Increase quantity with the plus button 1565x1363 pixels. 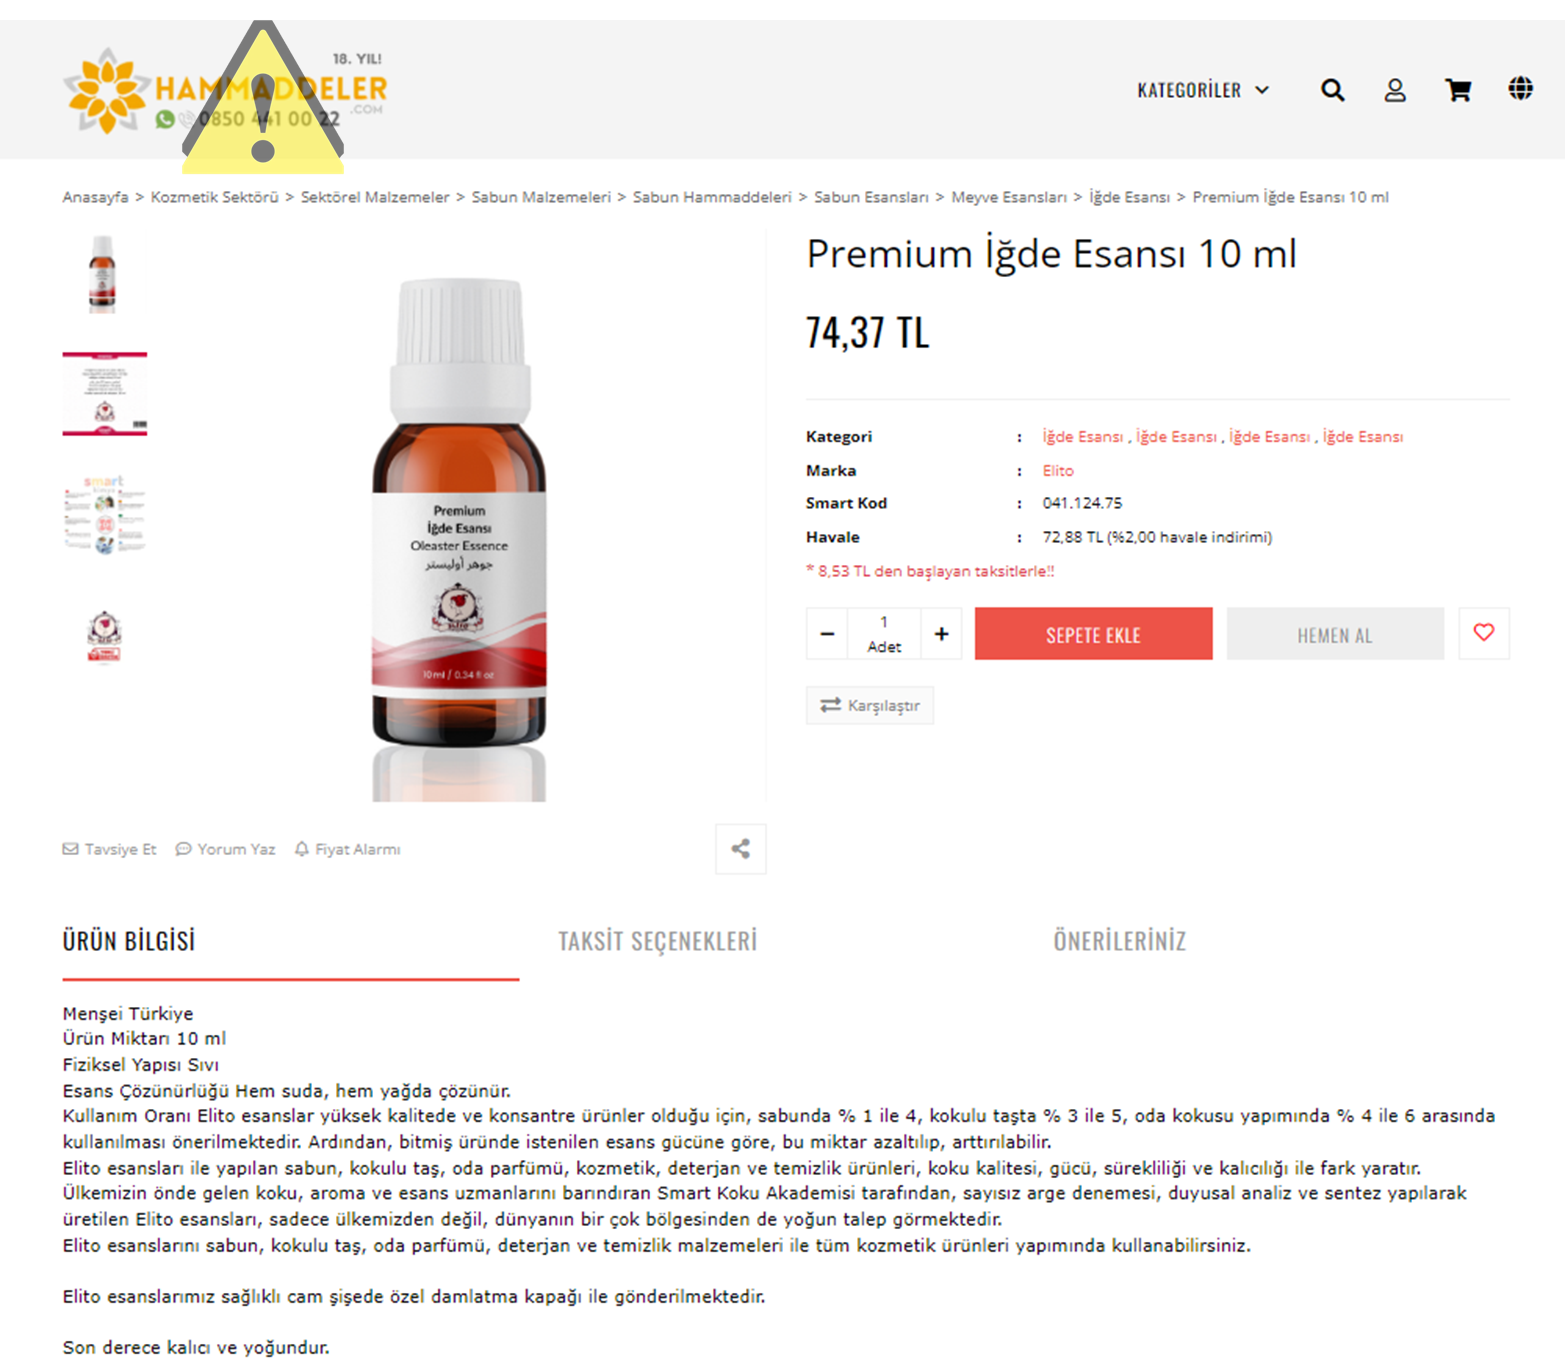point(941,634)
